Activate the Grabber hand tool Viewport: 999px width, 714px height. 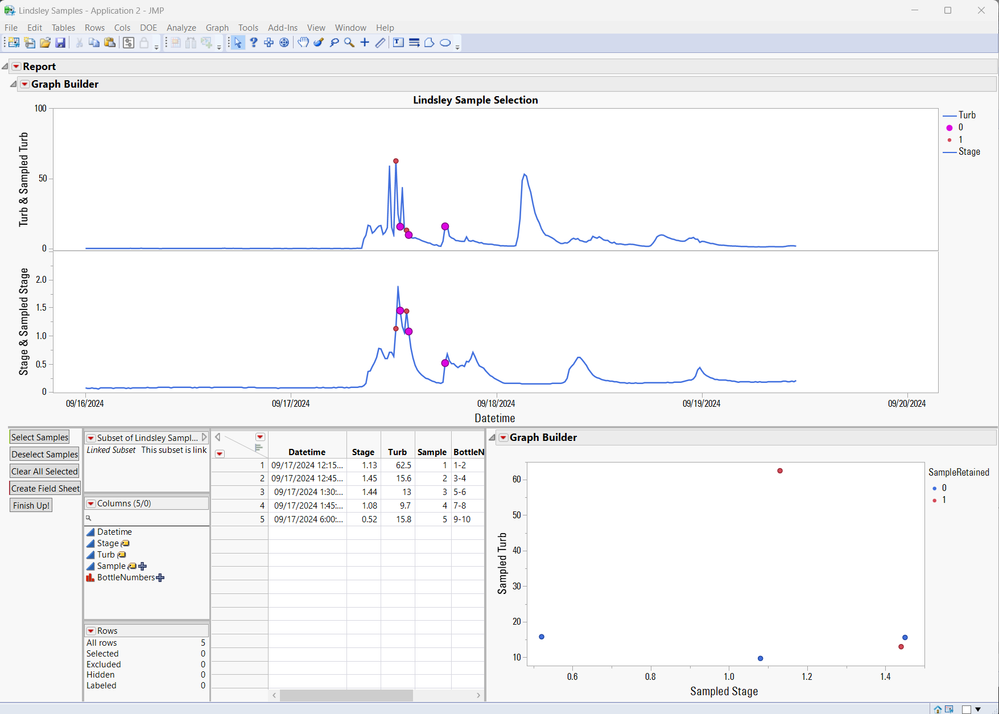click(303, 43)
